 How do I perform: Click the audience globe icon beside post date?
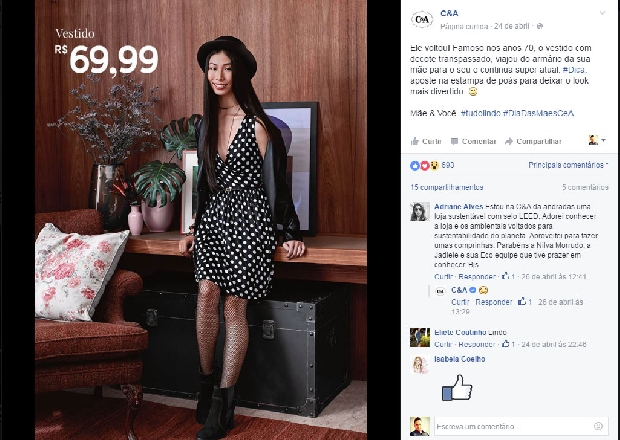(x=540, y=26)
